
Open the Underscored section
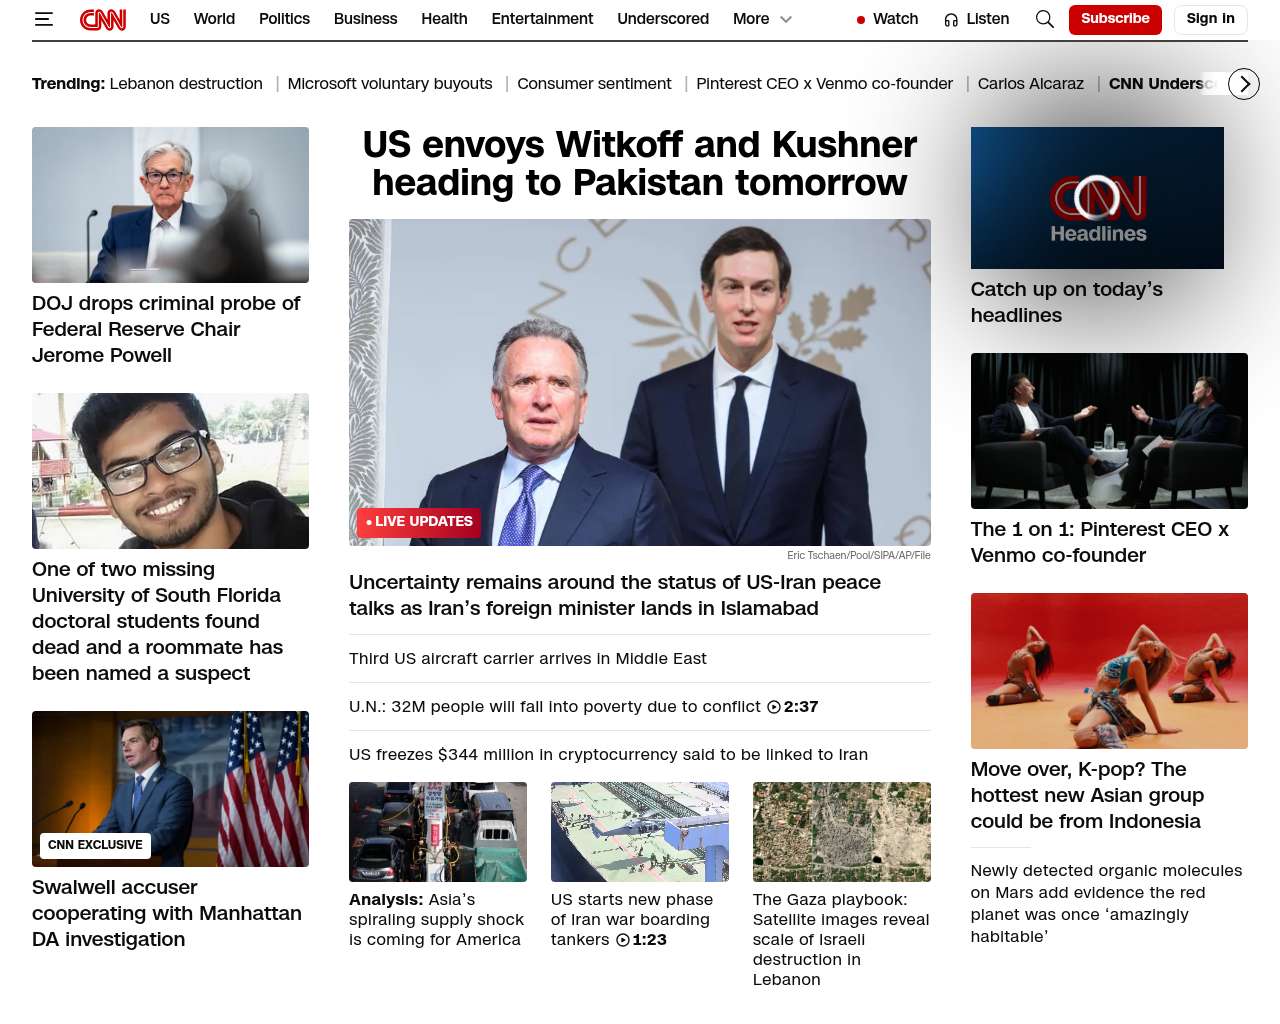[x=663, y=19]
